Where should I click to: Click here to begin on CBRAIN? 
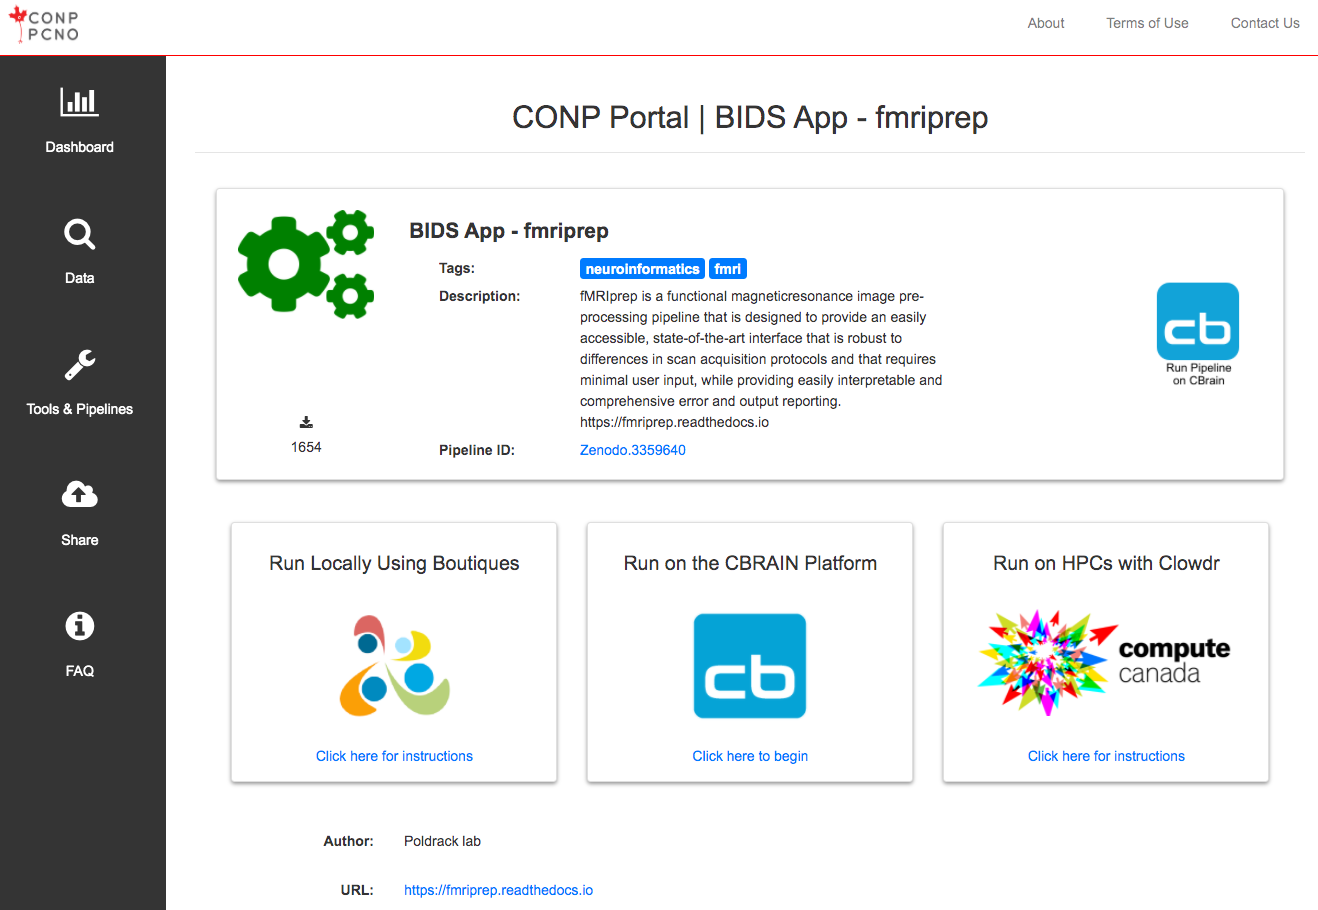click(750, 756)
